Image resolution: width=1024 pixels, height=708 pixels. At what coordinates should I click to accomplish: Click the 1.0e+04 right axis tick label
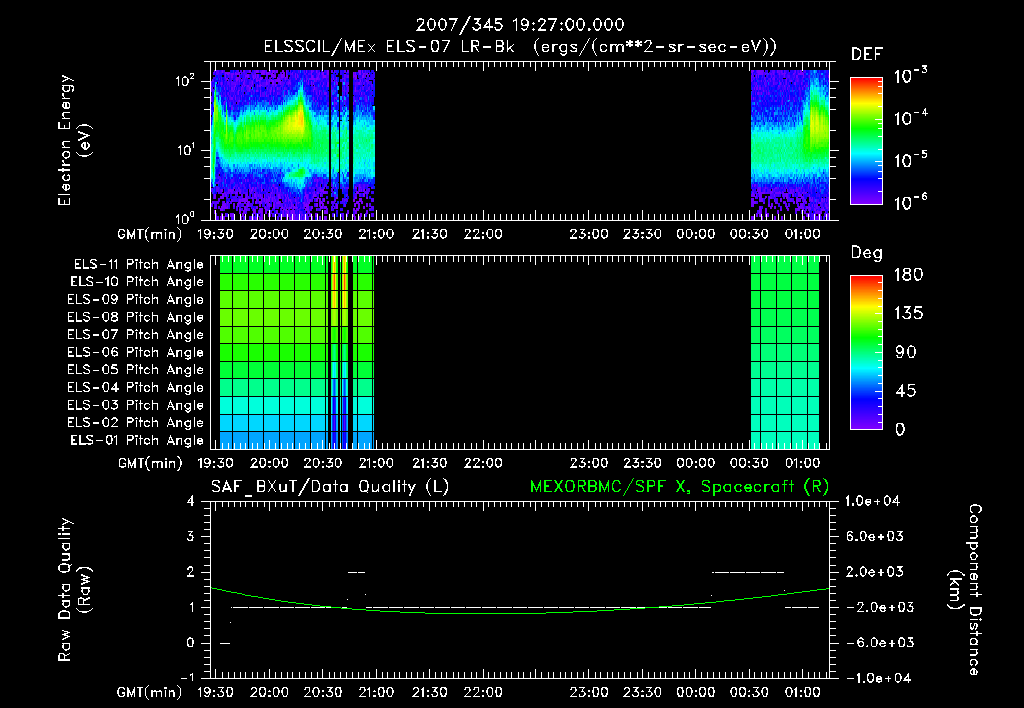872,501
